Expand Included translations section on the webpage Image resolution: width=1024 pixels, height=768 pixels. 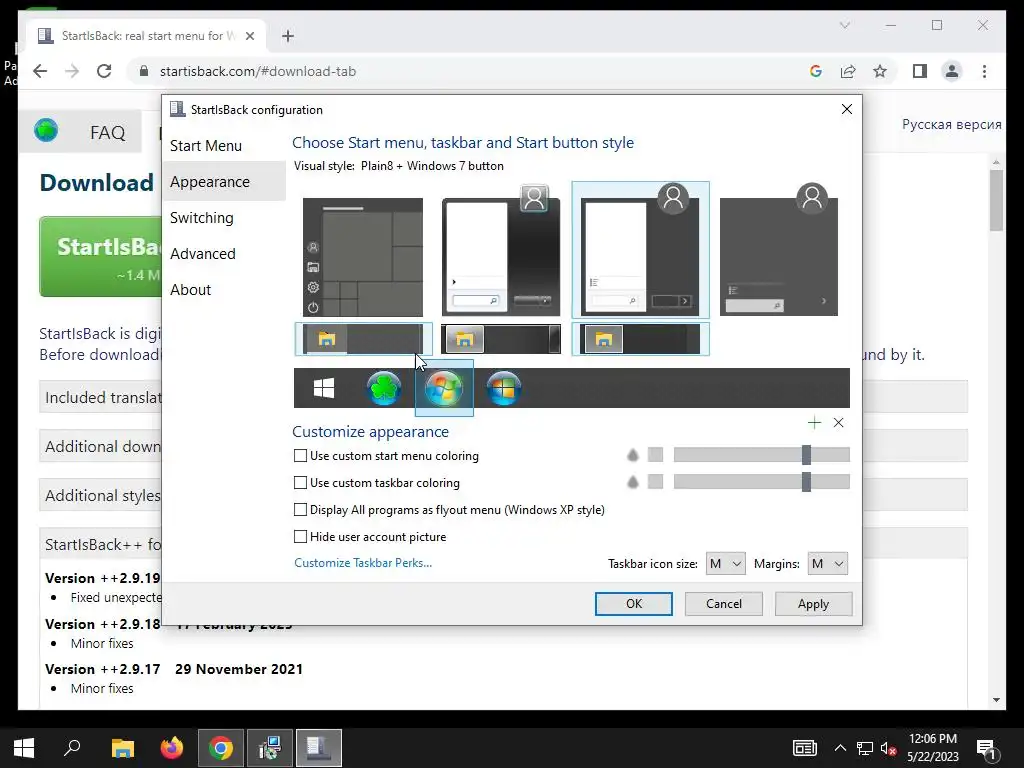tap(101, 397)
